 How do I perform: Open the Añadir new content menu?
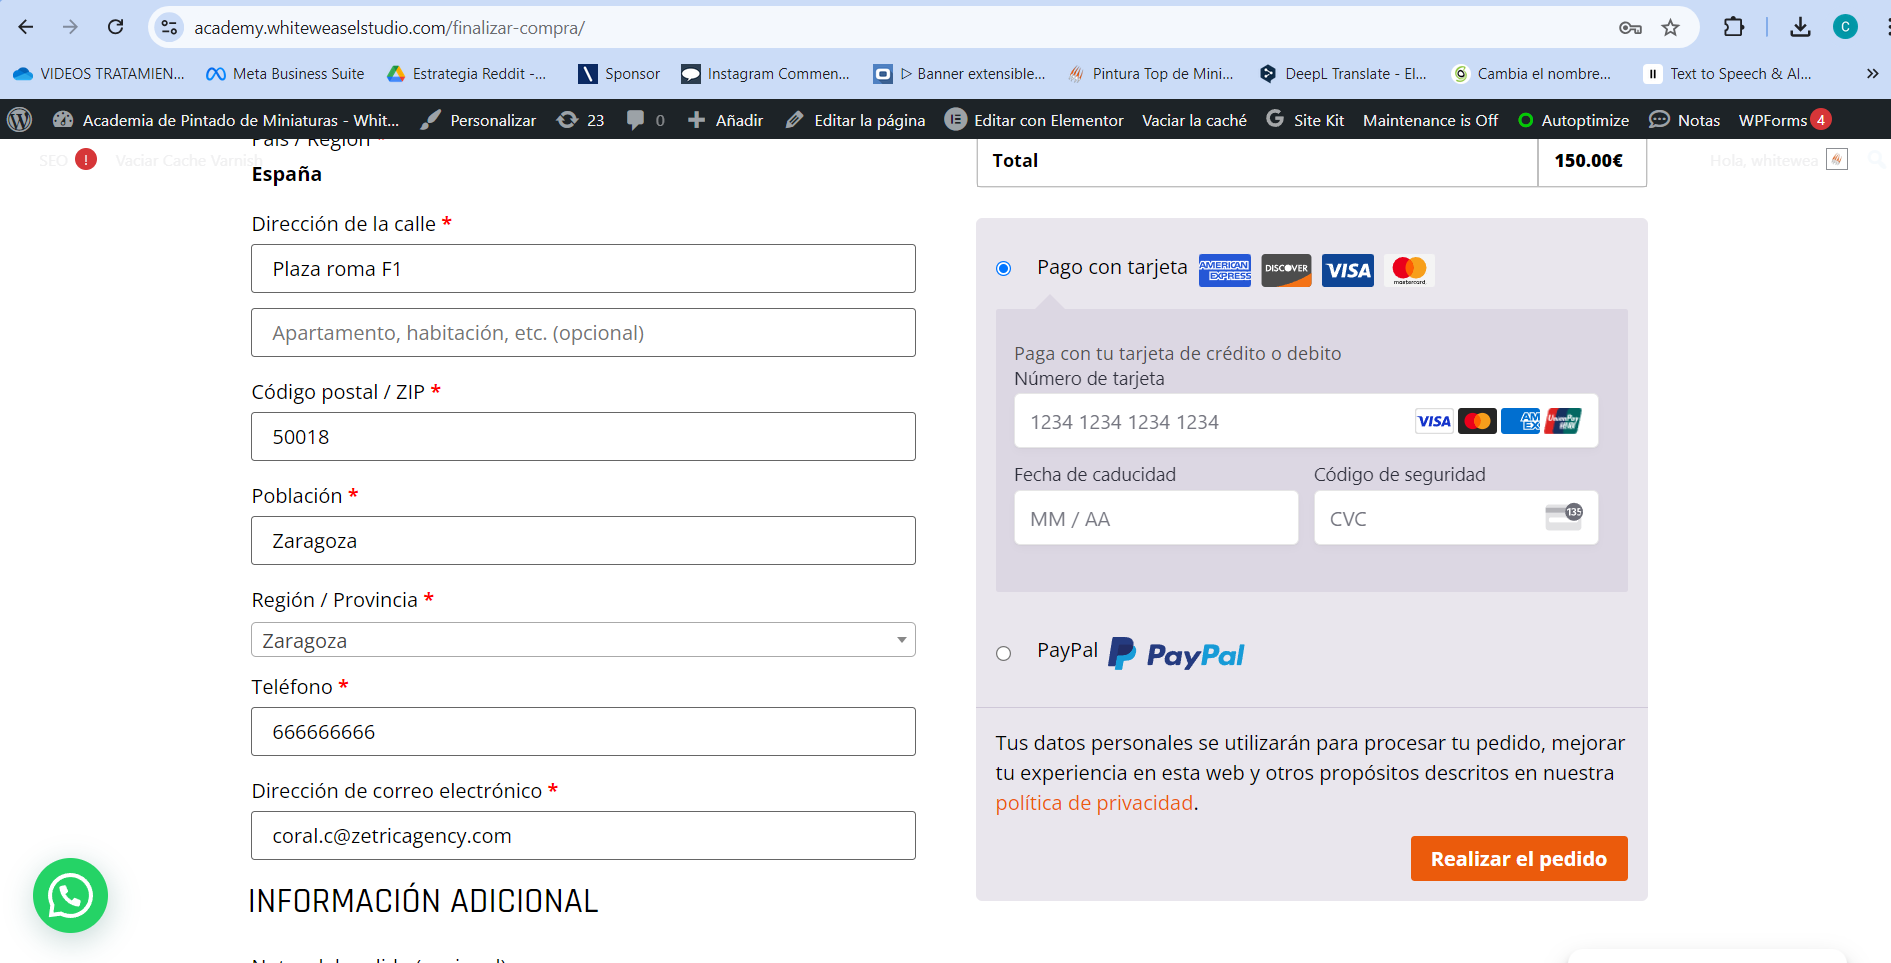[725, 120]
